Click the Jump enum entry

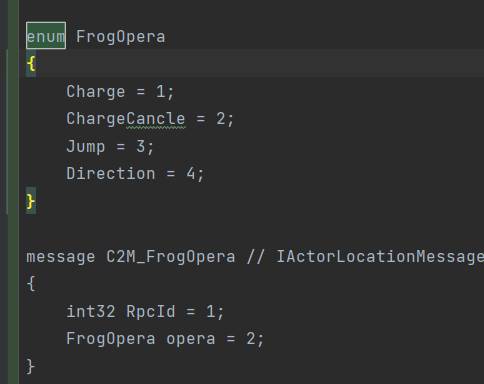pyautogui.click(x=86, y=147)
